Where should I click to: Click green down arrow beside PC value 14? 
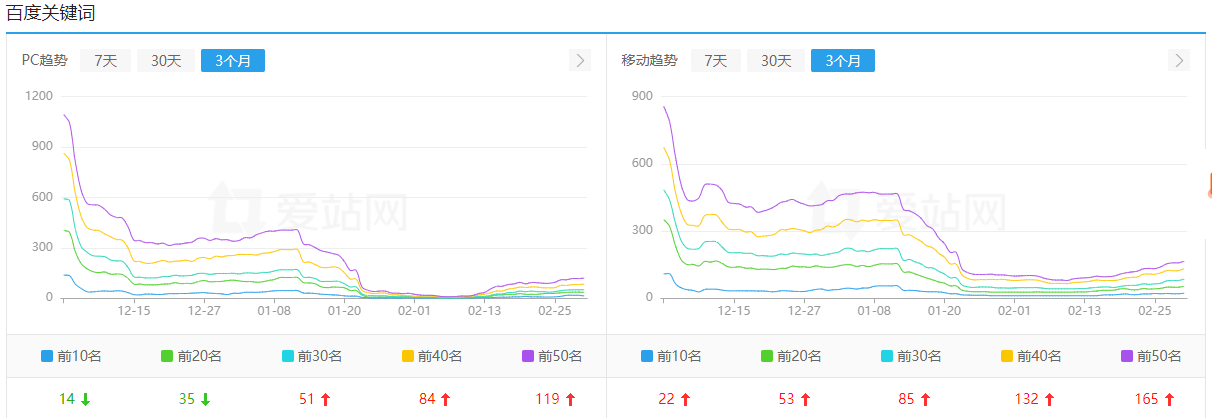click(86, 400)
